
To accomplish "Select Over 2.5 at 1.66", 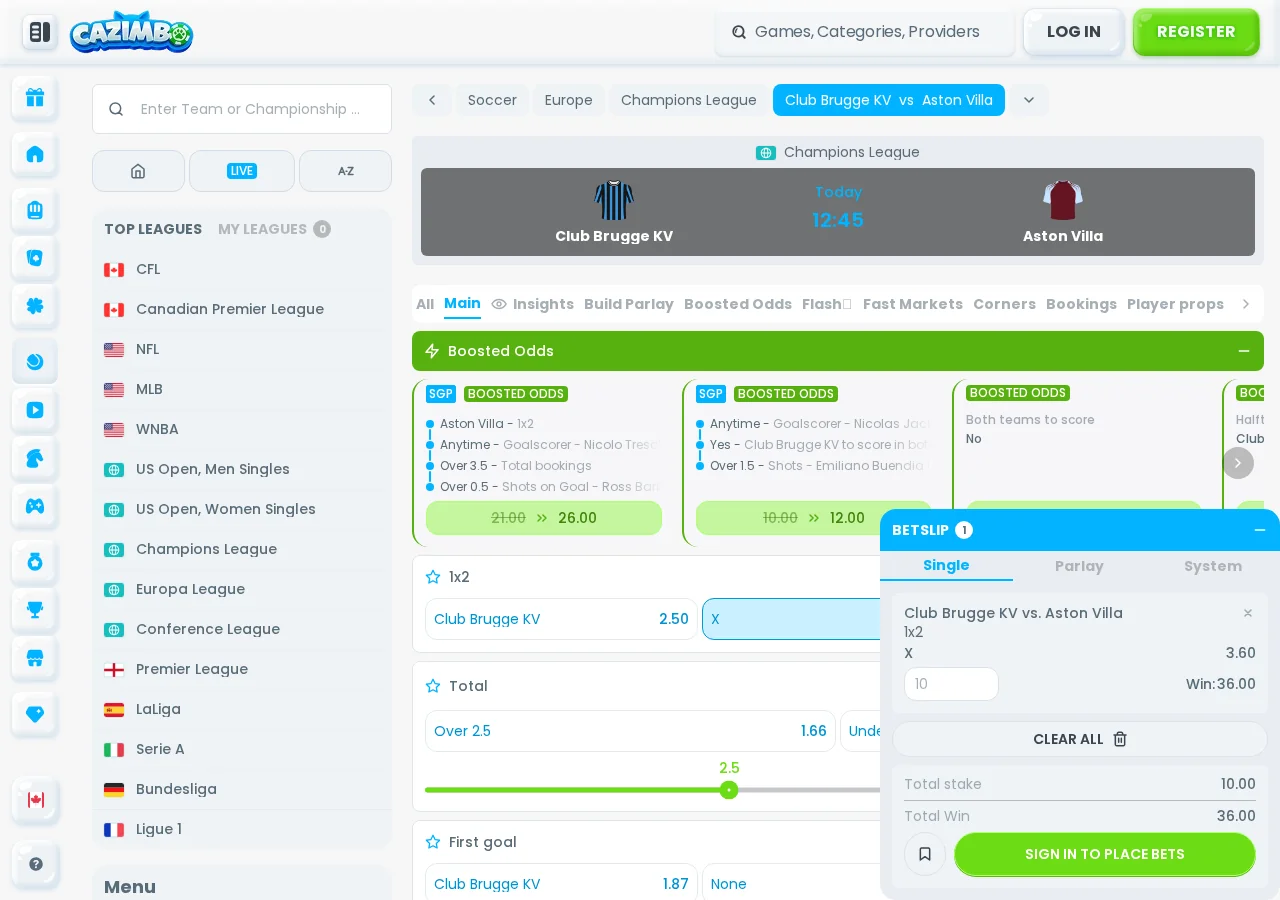I will (x=630, y=731).
